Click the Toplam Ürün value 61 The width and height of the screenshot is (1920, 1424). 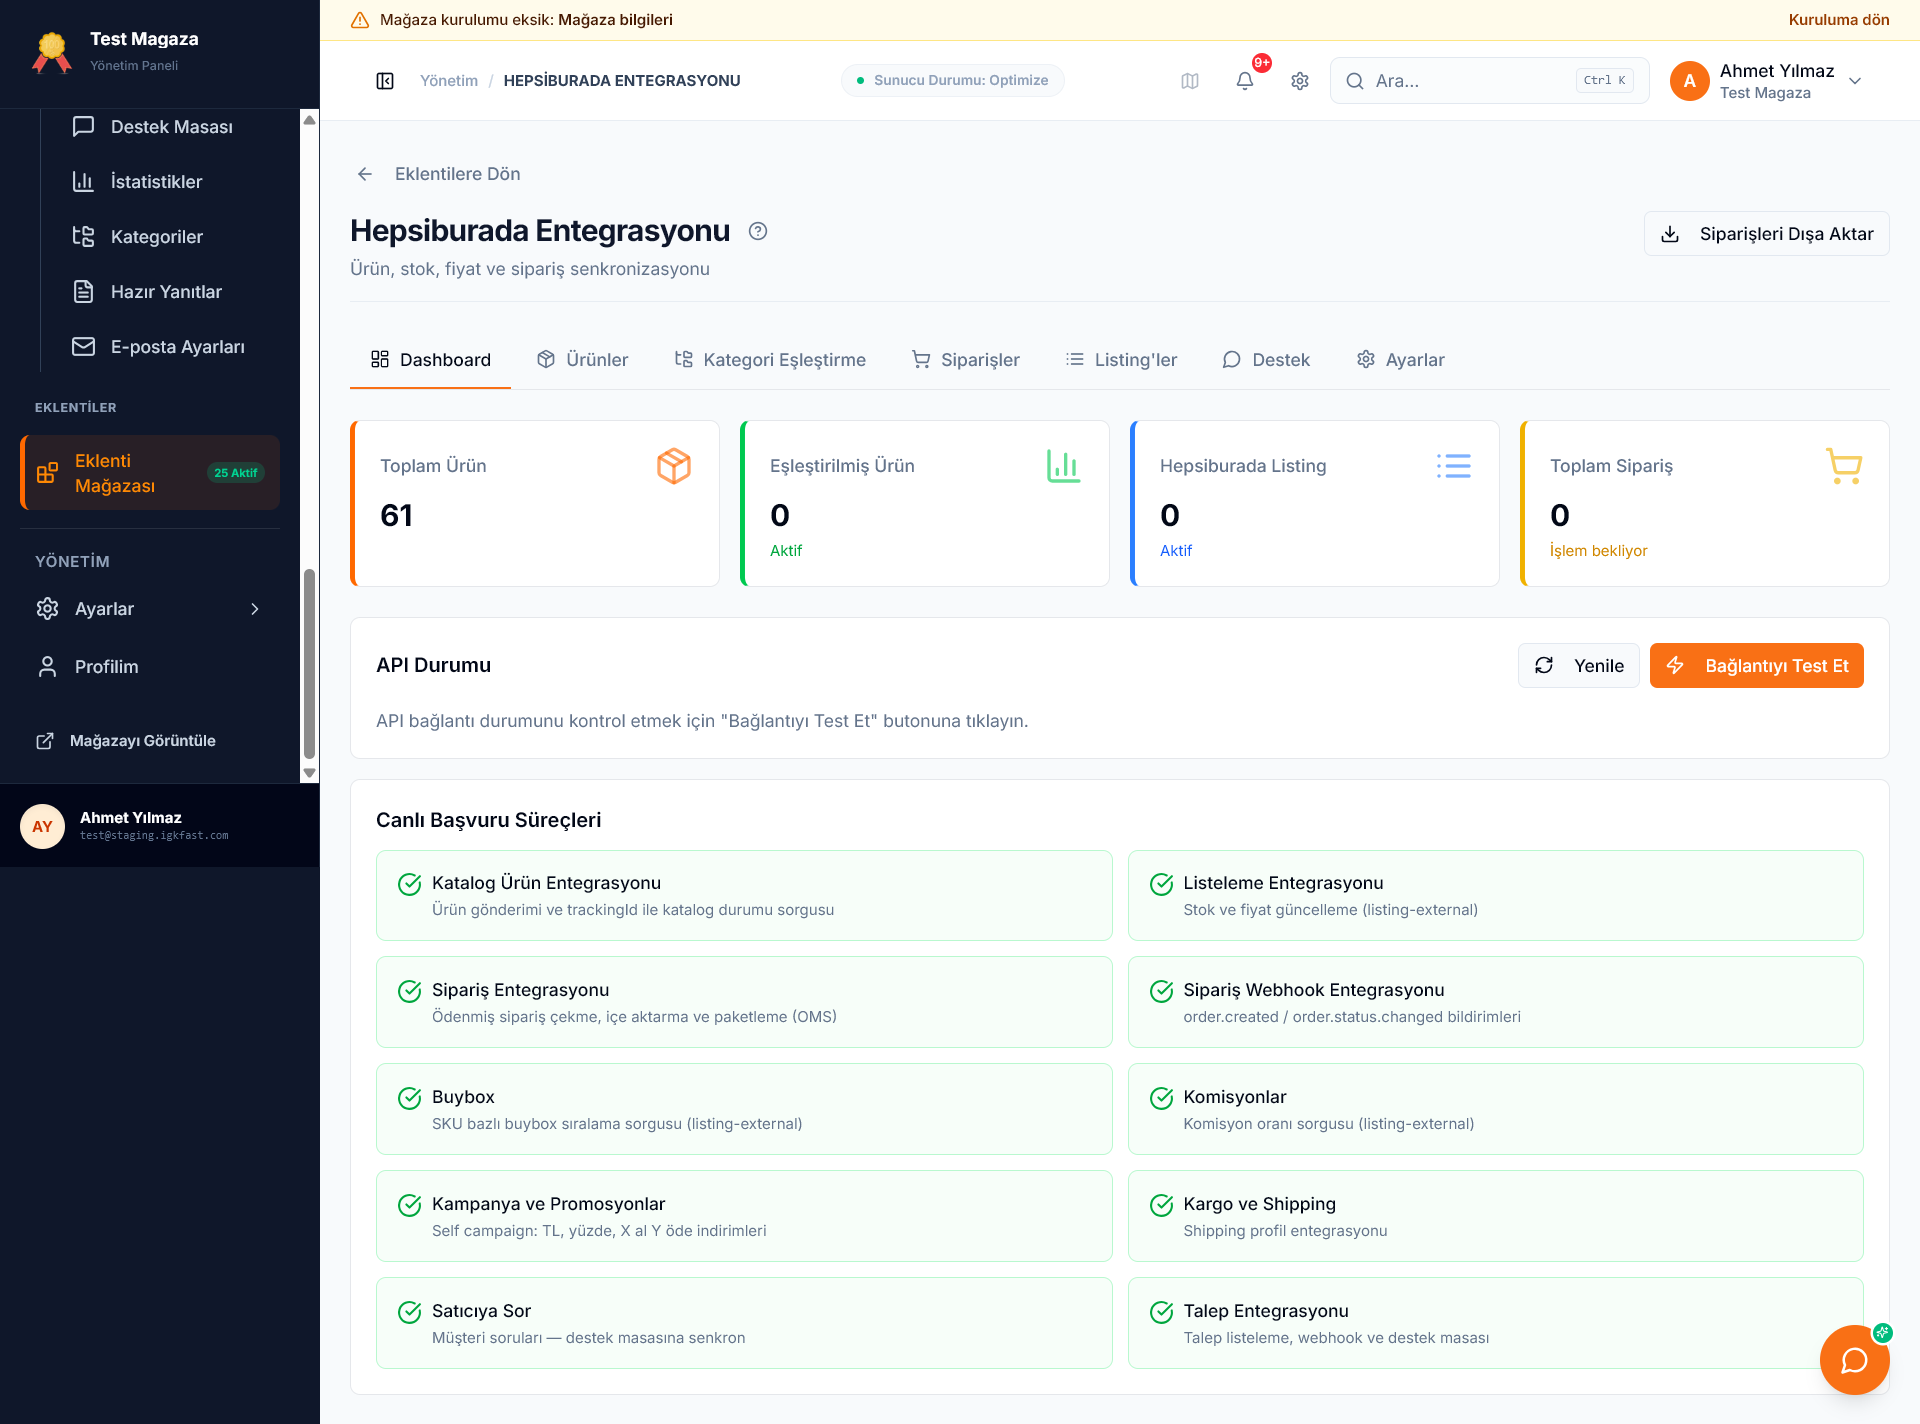[396, 515]
